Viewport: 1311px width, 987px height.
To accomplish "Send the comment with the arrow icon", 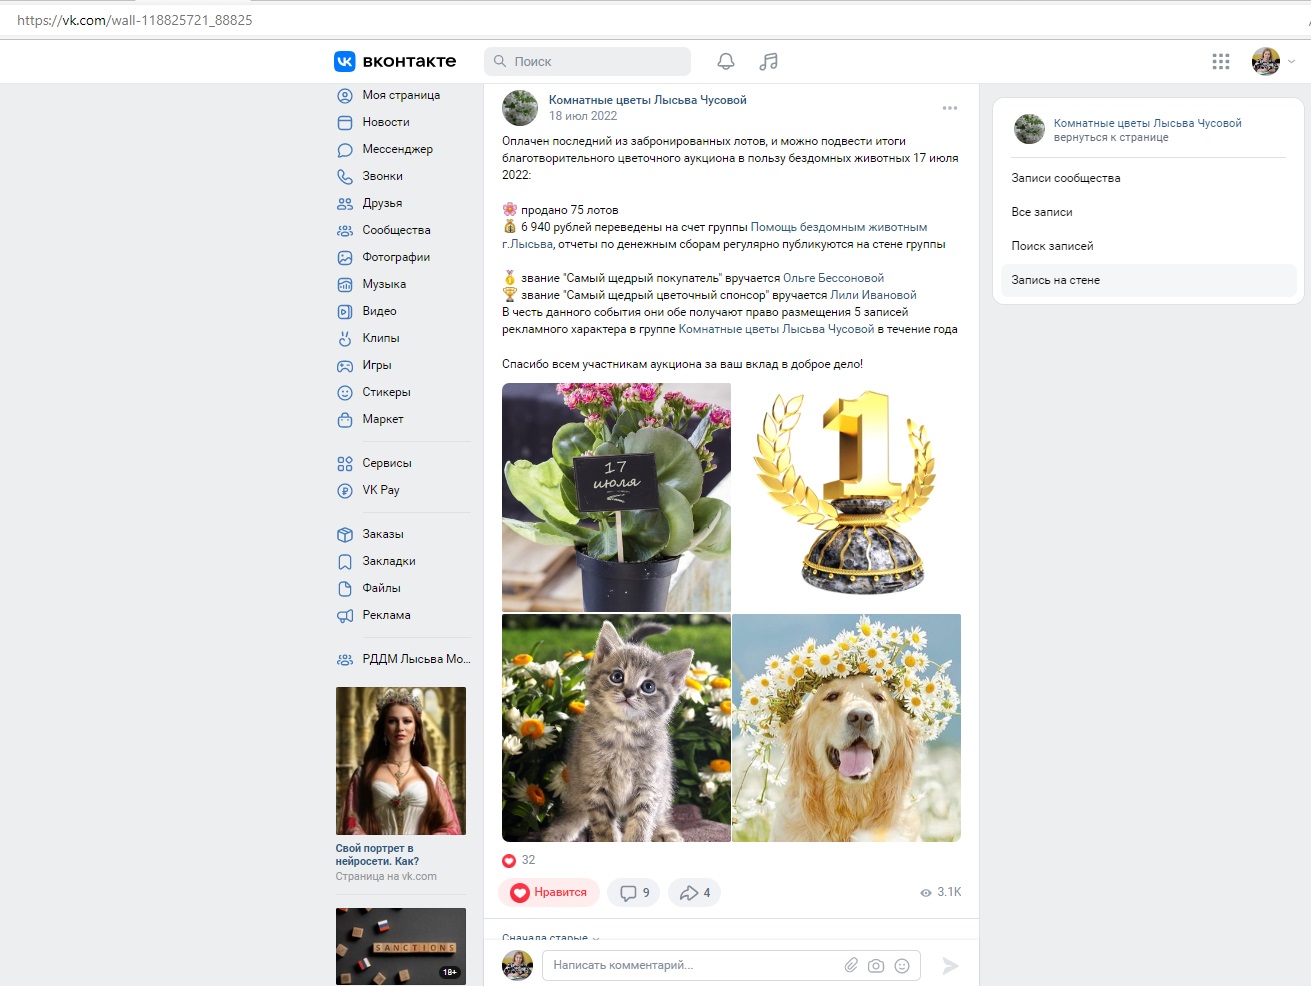I will point(950,965).
